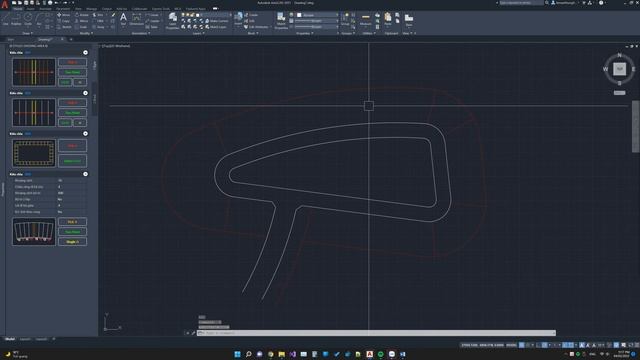Open Layer Properties manager
This screenshot has width=640, height=360.
coord(172,20)
